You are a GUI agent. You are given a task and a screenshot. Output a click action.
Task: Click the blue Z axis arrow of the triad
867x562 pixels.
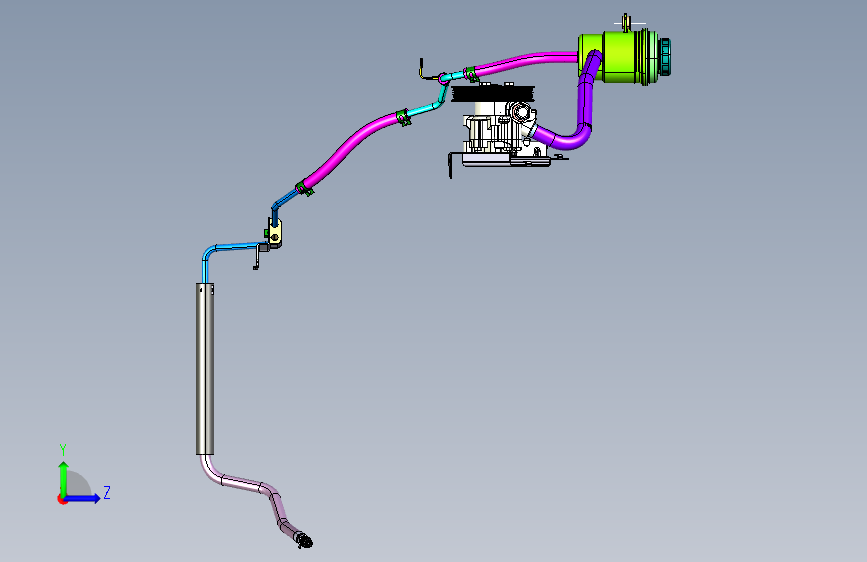coord(83,498)
